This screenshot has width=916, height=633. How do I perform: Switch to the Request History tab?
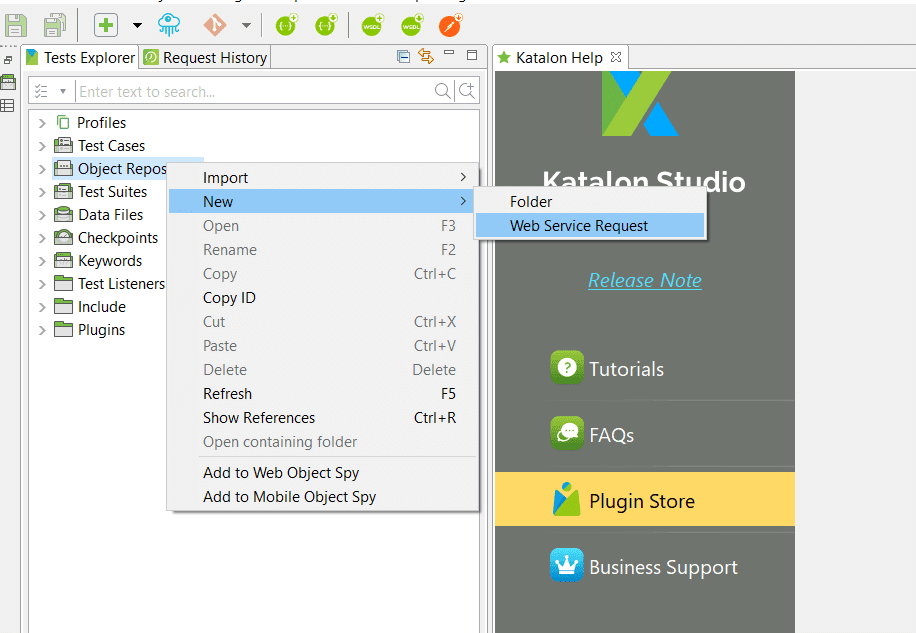(x=205, y=57)
